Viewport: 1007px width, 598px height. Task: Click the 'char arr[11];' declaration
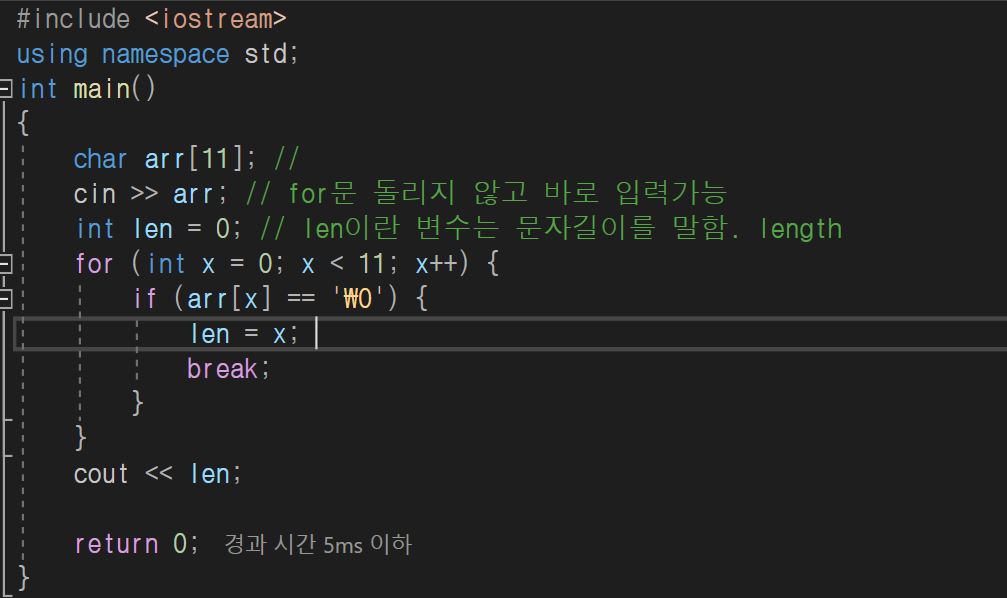point(164,159)
